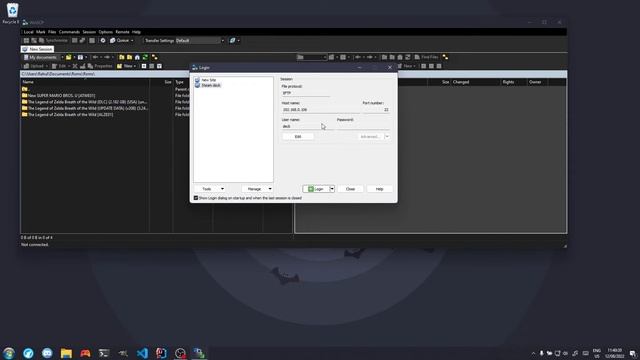Click the Synchronize toolbar button

coord(53,40)
